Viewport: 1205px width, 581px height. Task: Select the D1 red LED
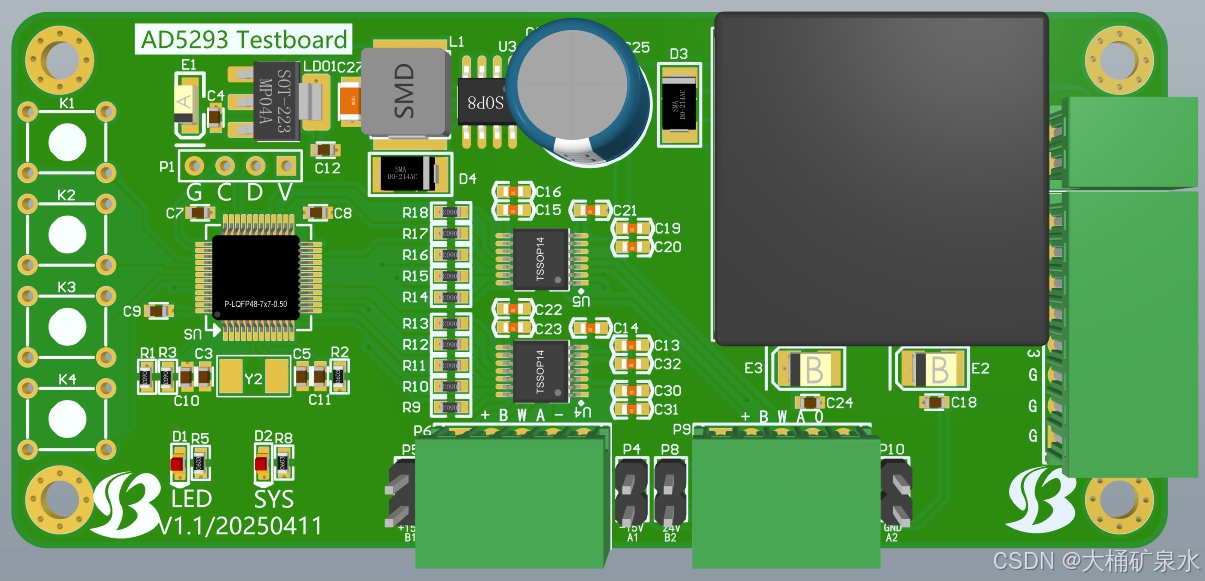[178, 464]
